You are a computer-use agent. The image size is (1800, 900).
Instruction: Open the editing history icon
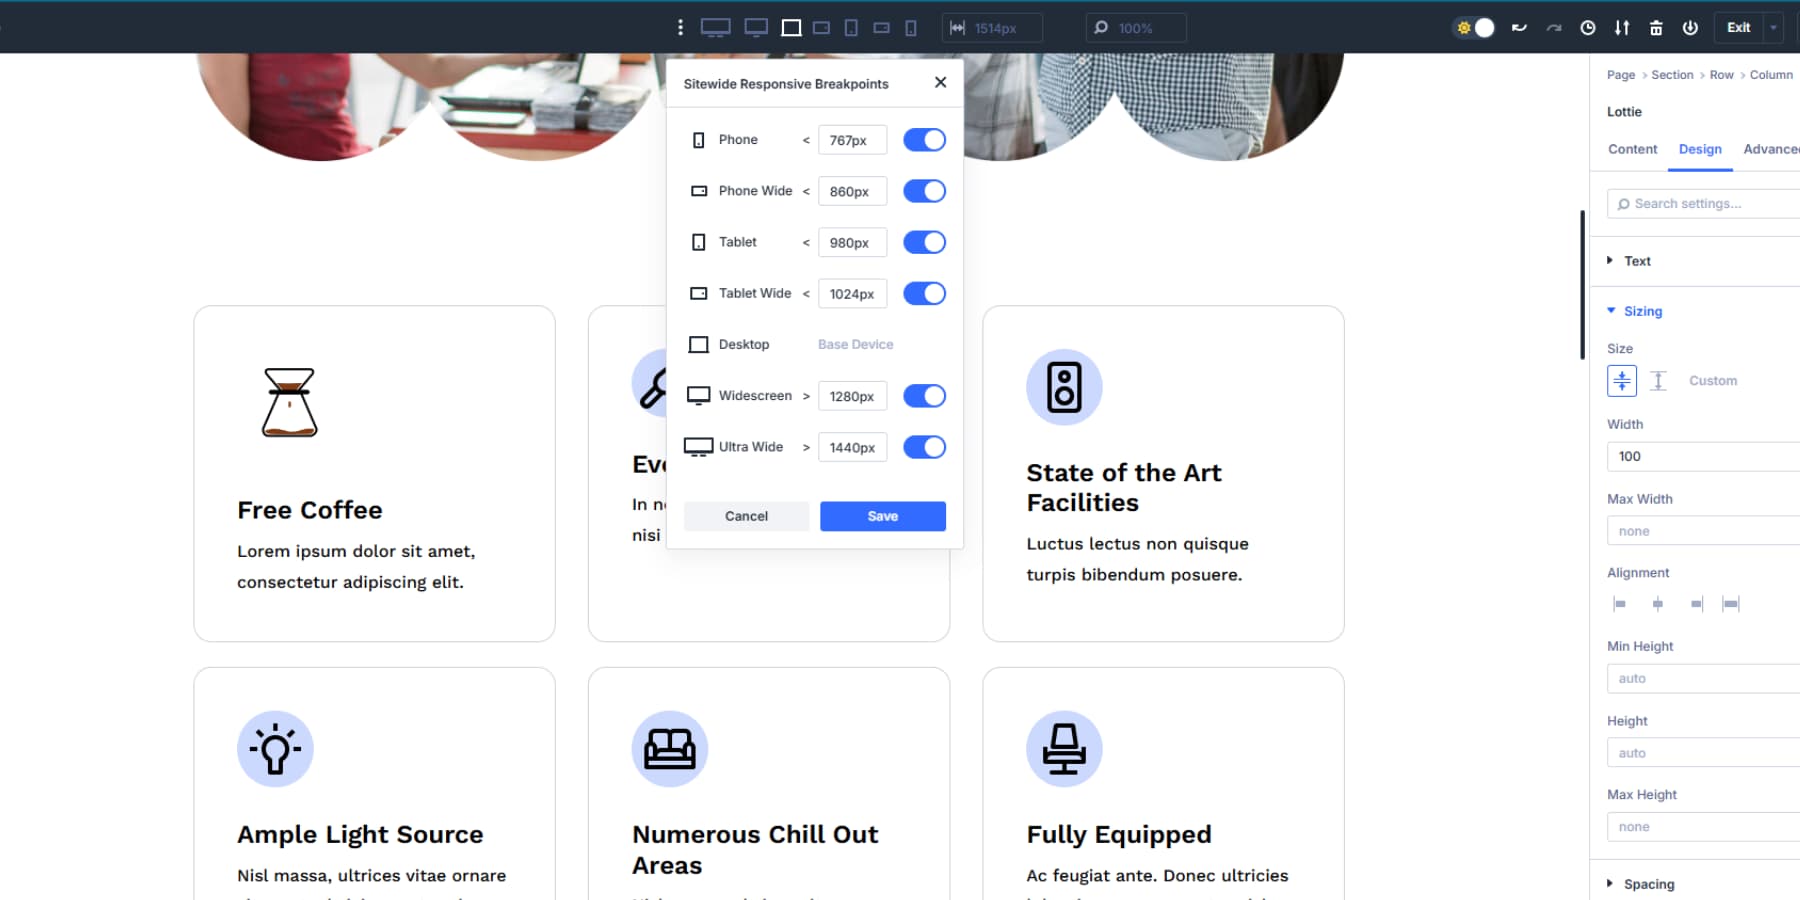(x=1588, y=27)
